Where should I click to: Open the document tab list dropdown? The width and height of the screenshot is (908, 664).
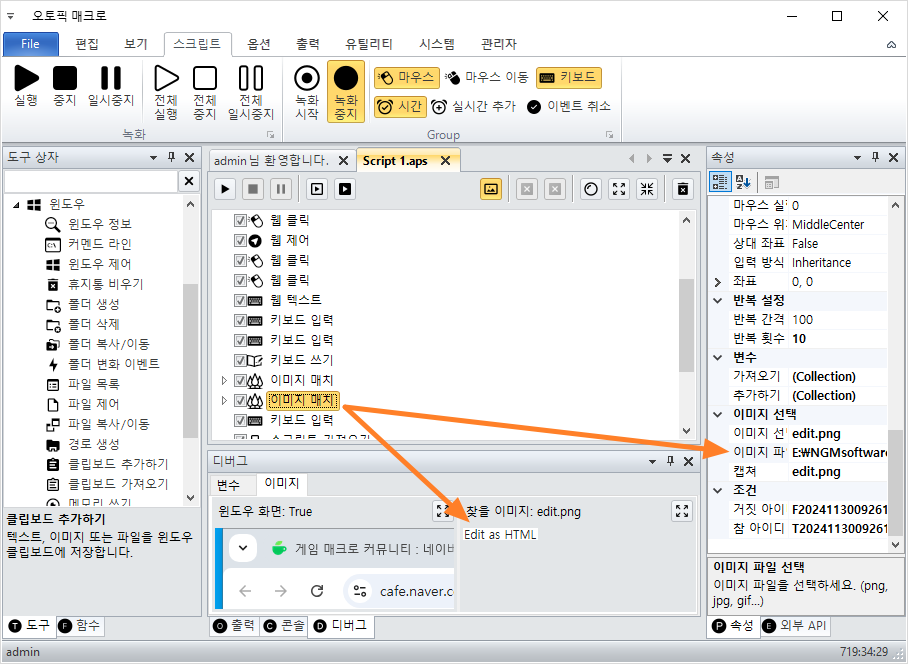(x=667, y=158)
